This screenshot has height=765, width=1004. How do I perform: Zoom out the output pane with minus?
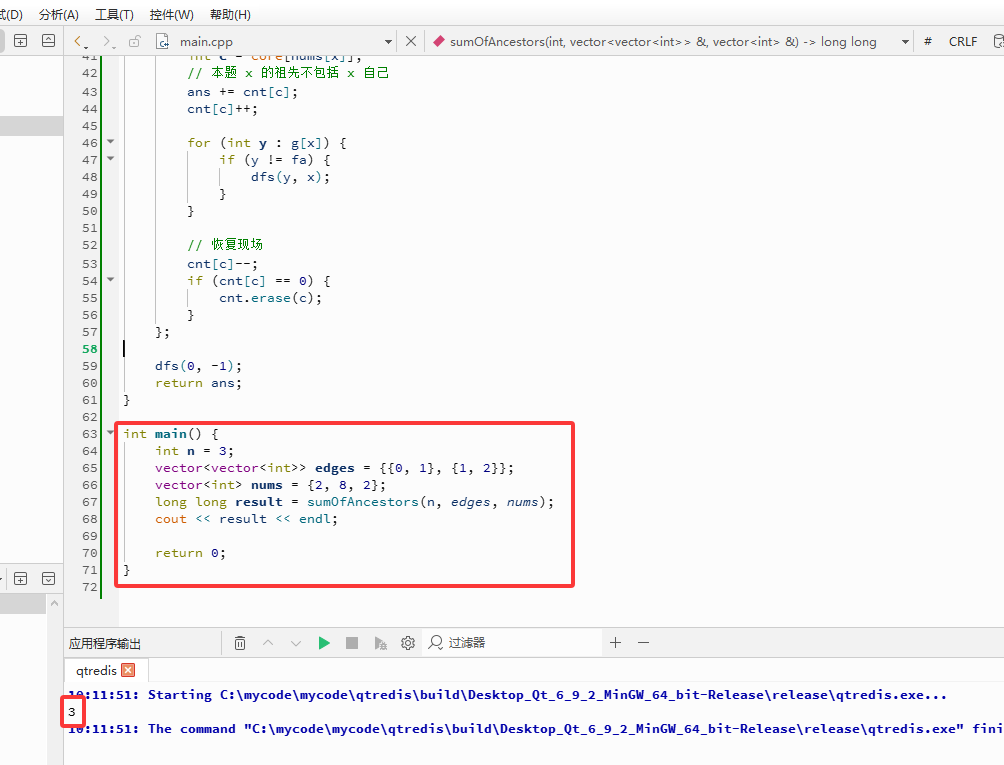(x=644, y=642)
